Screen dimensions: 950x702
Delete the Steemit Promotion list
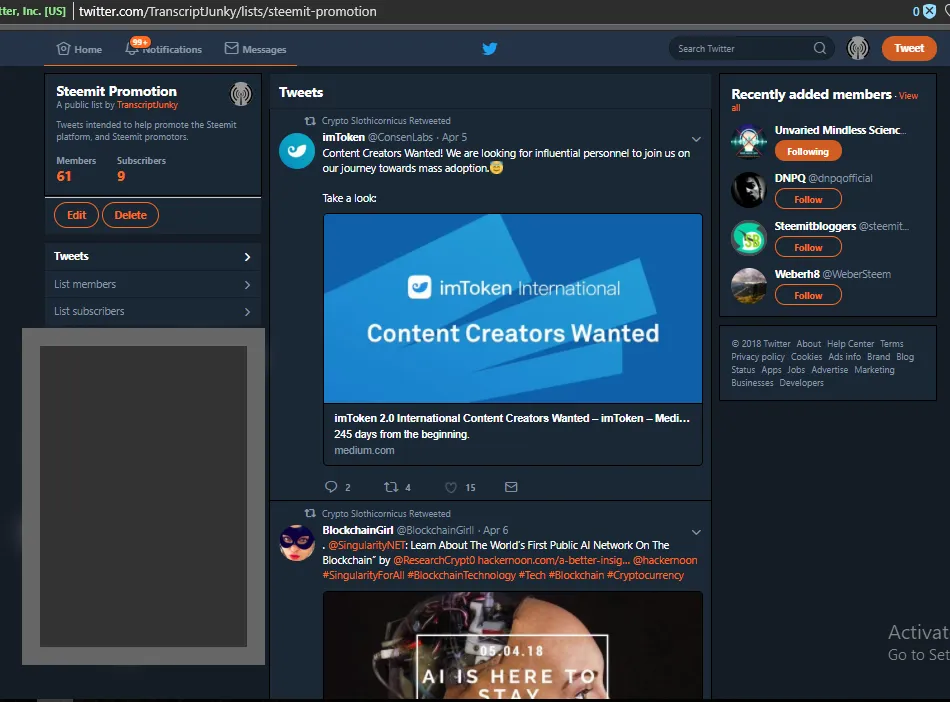130,215
